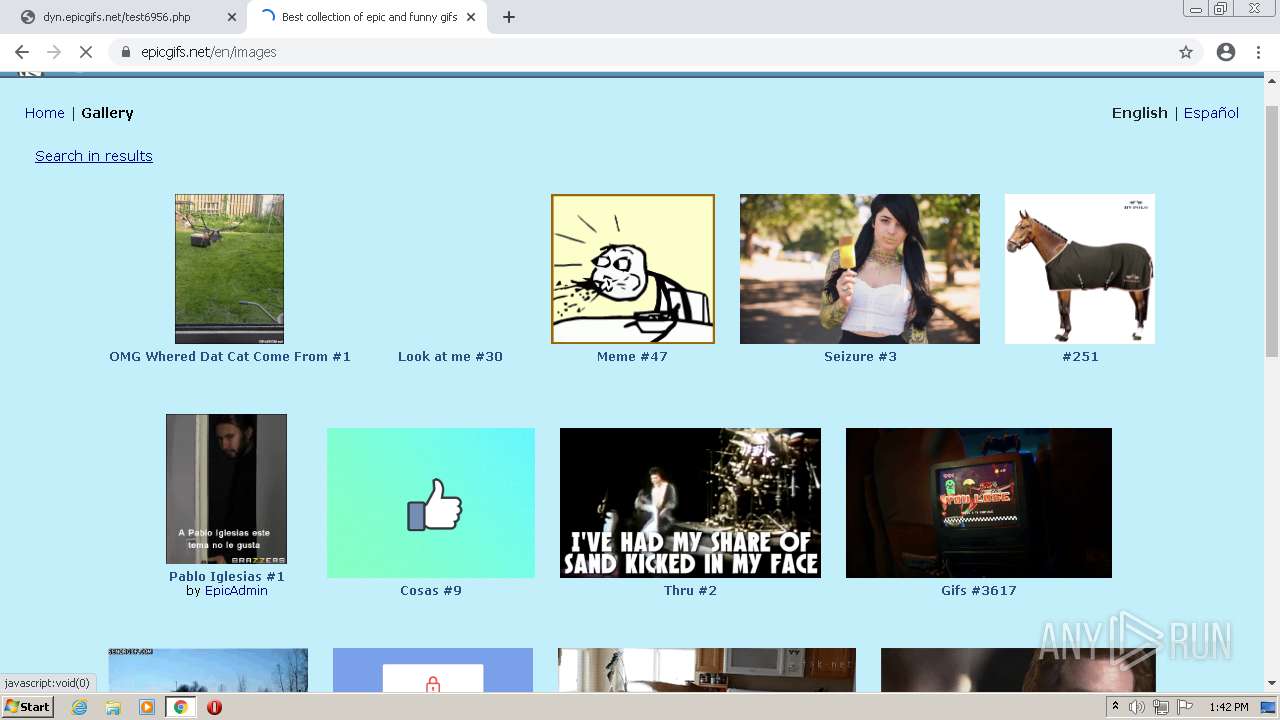
Task: Go back with the browser back arrow
Action: tap(22, 52)
